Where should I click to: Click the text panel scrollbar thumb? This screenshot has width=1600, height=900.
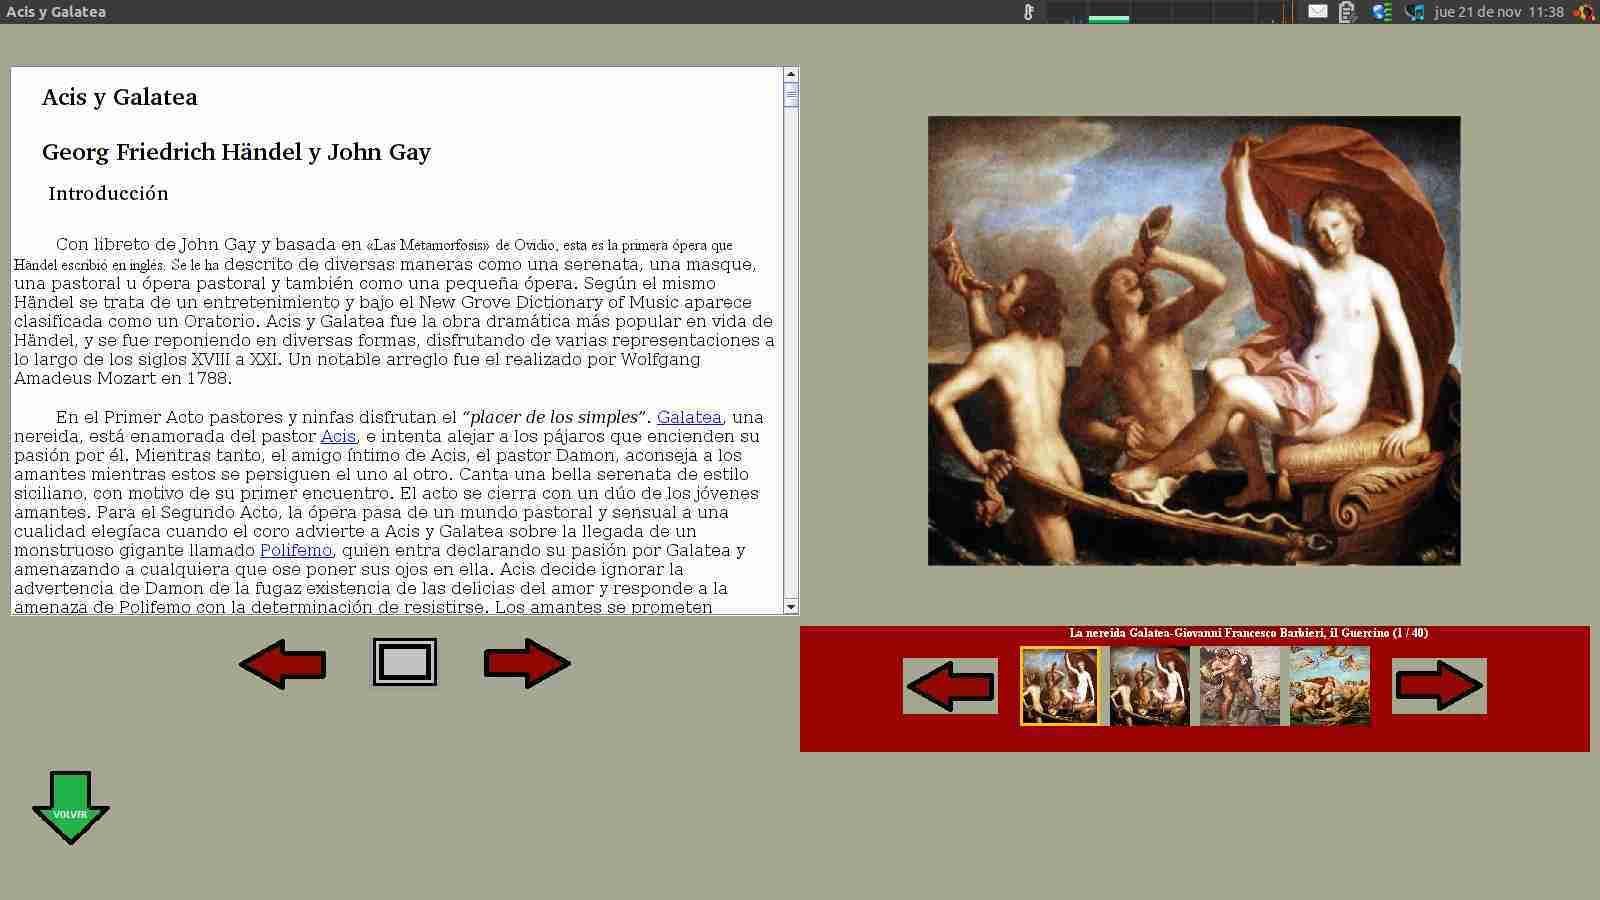pyautogui.click(x=791, y=95)
